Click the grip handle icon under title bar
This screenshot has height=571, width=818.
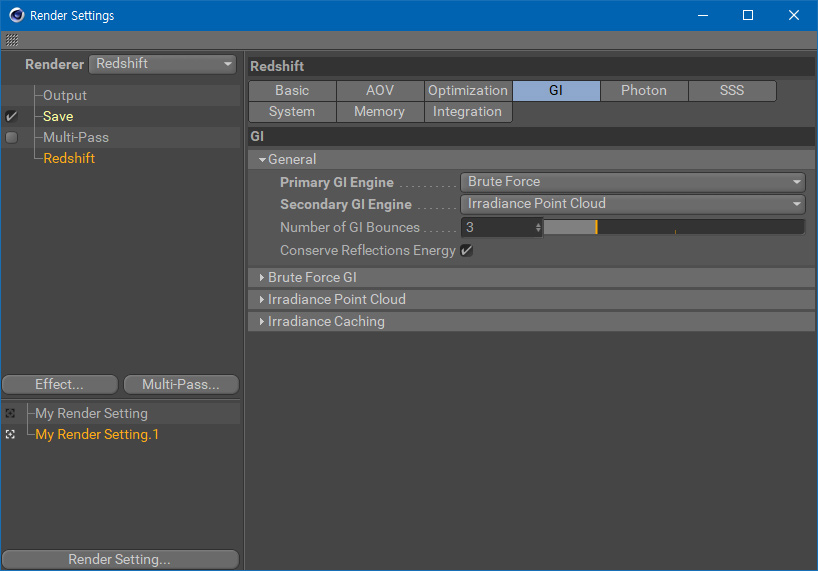(12, 40)
